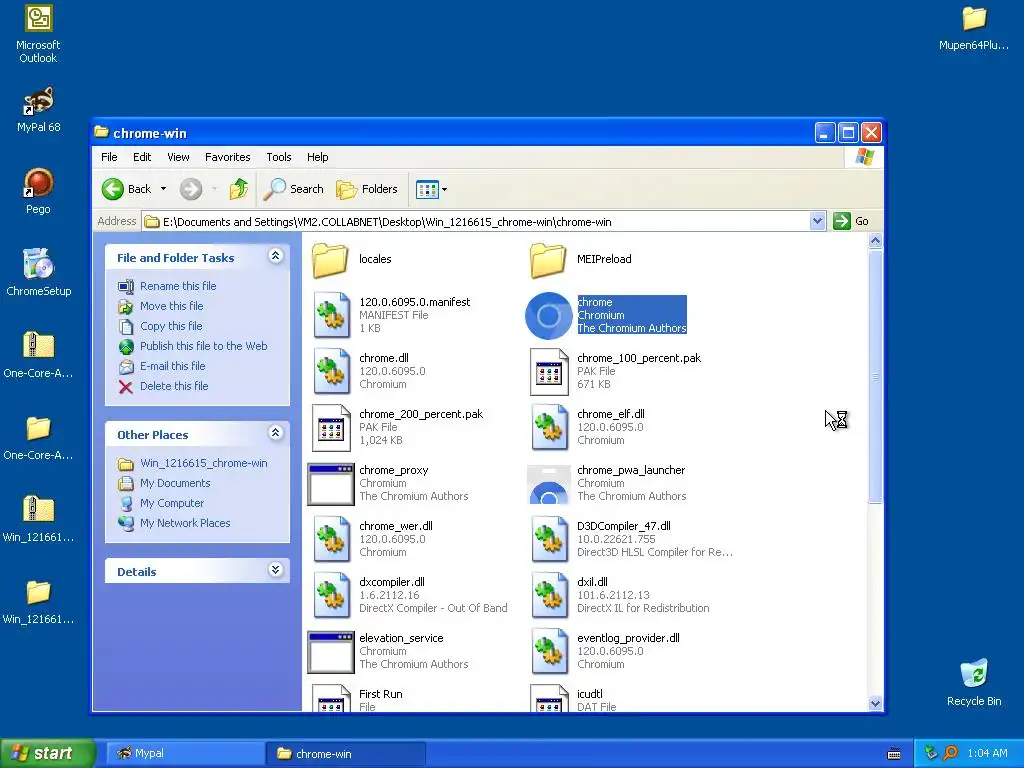
Task: Click Rename this file link
Action: pyautogui.click(x=178, y=286)
